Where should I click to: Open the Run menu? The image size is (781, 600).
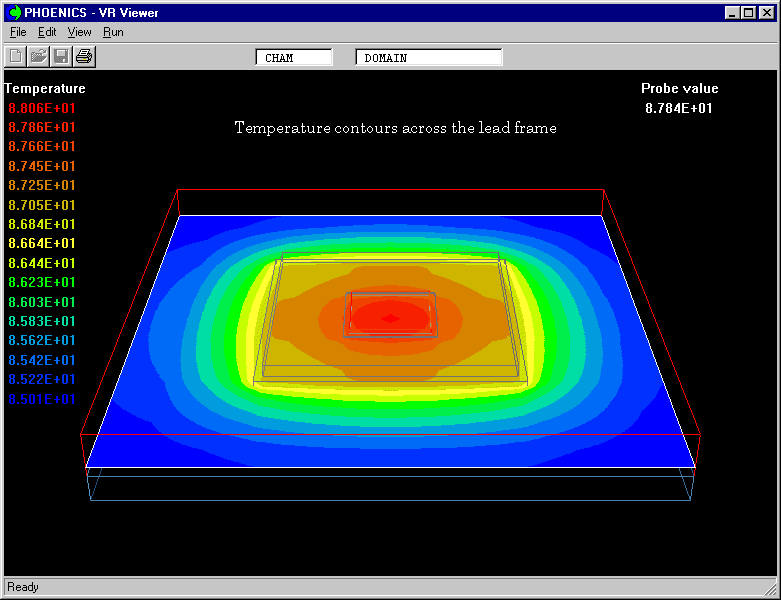click(113, 32)
